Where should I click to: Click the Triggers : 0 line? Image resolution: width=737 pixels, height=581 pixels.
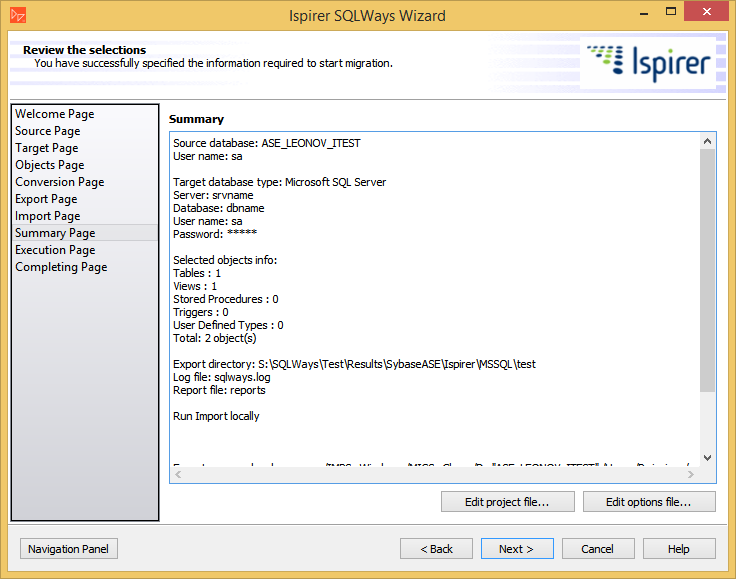(201, 312)
